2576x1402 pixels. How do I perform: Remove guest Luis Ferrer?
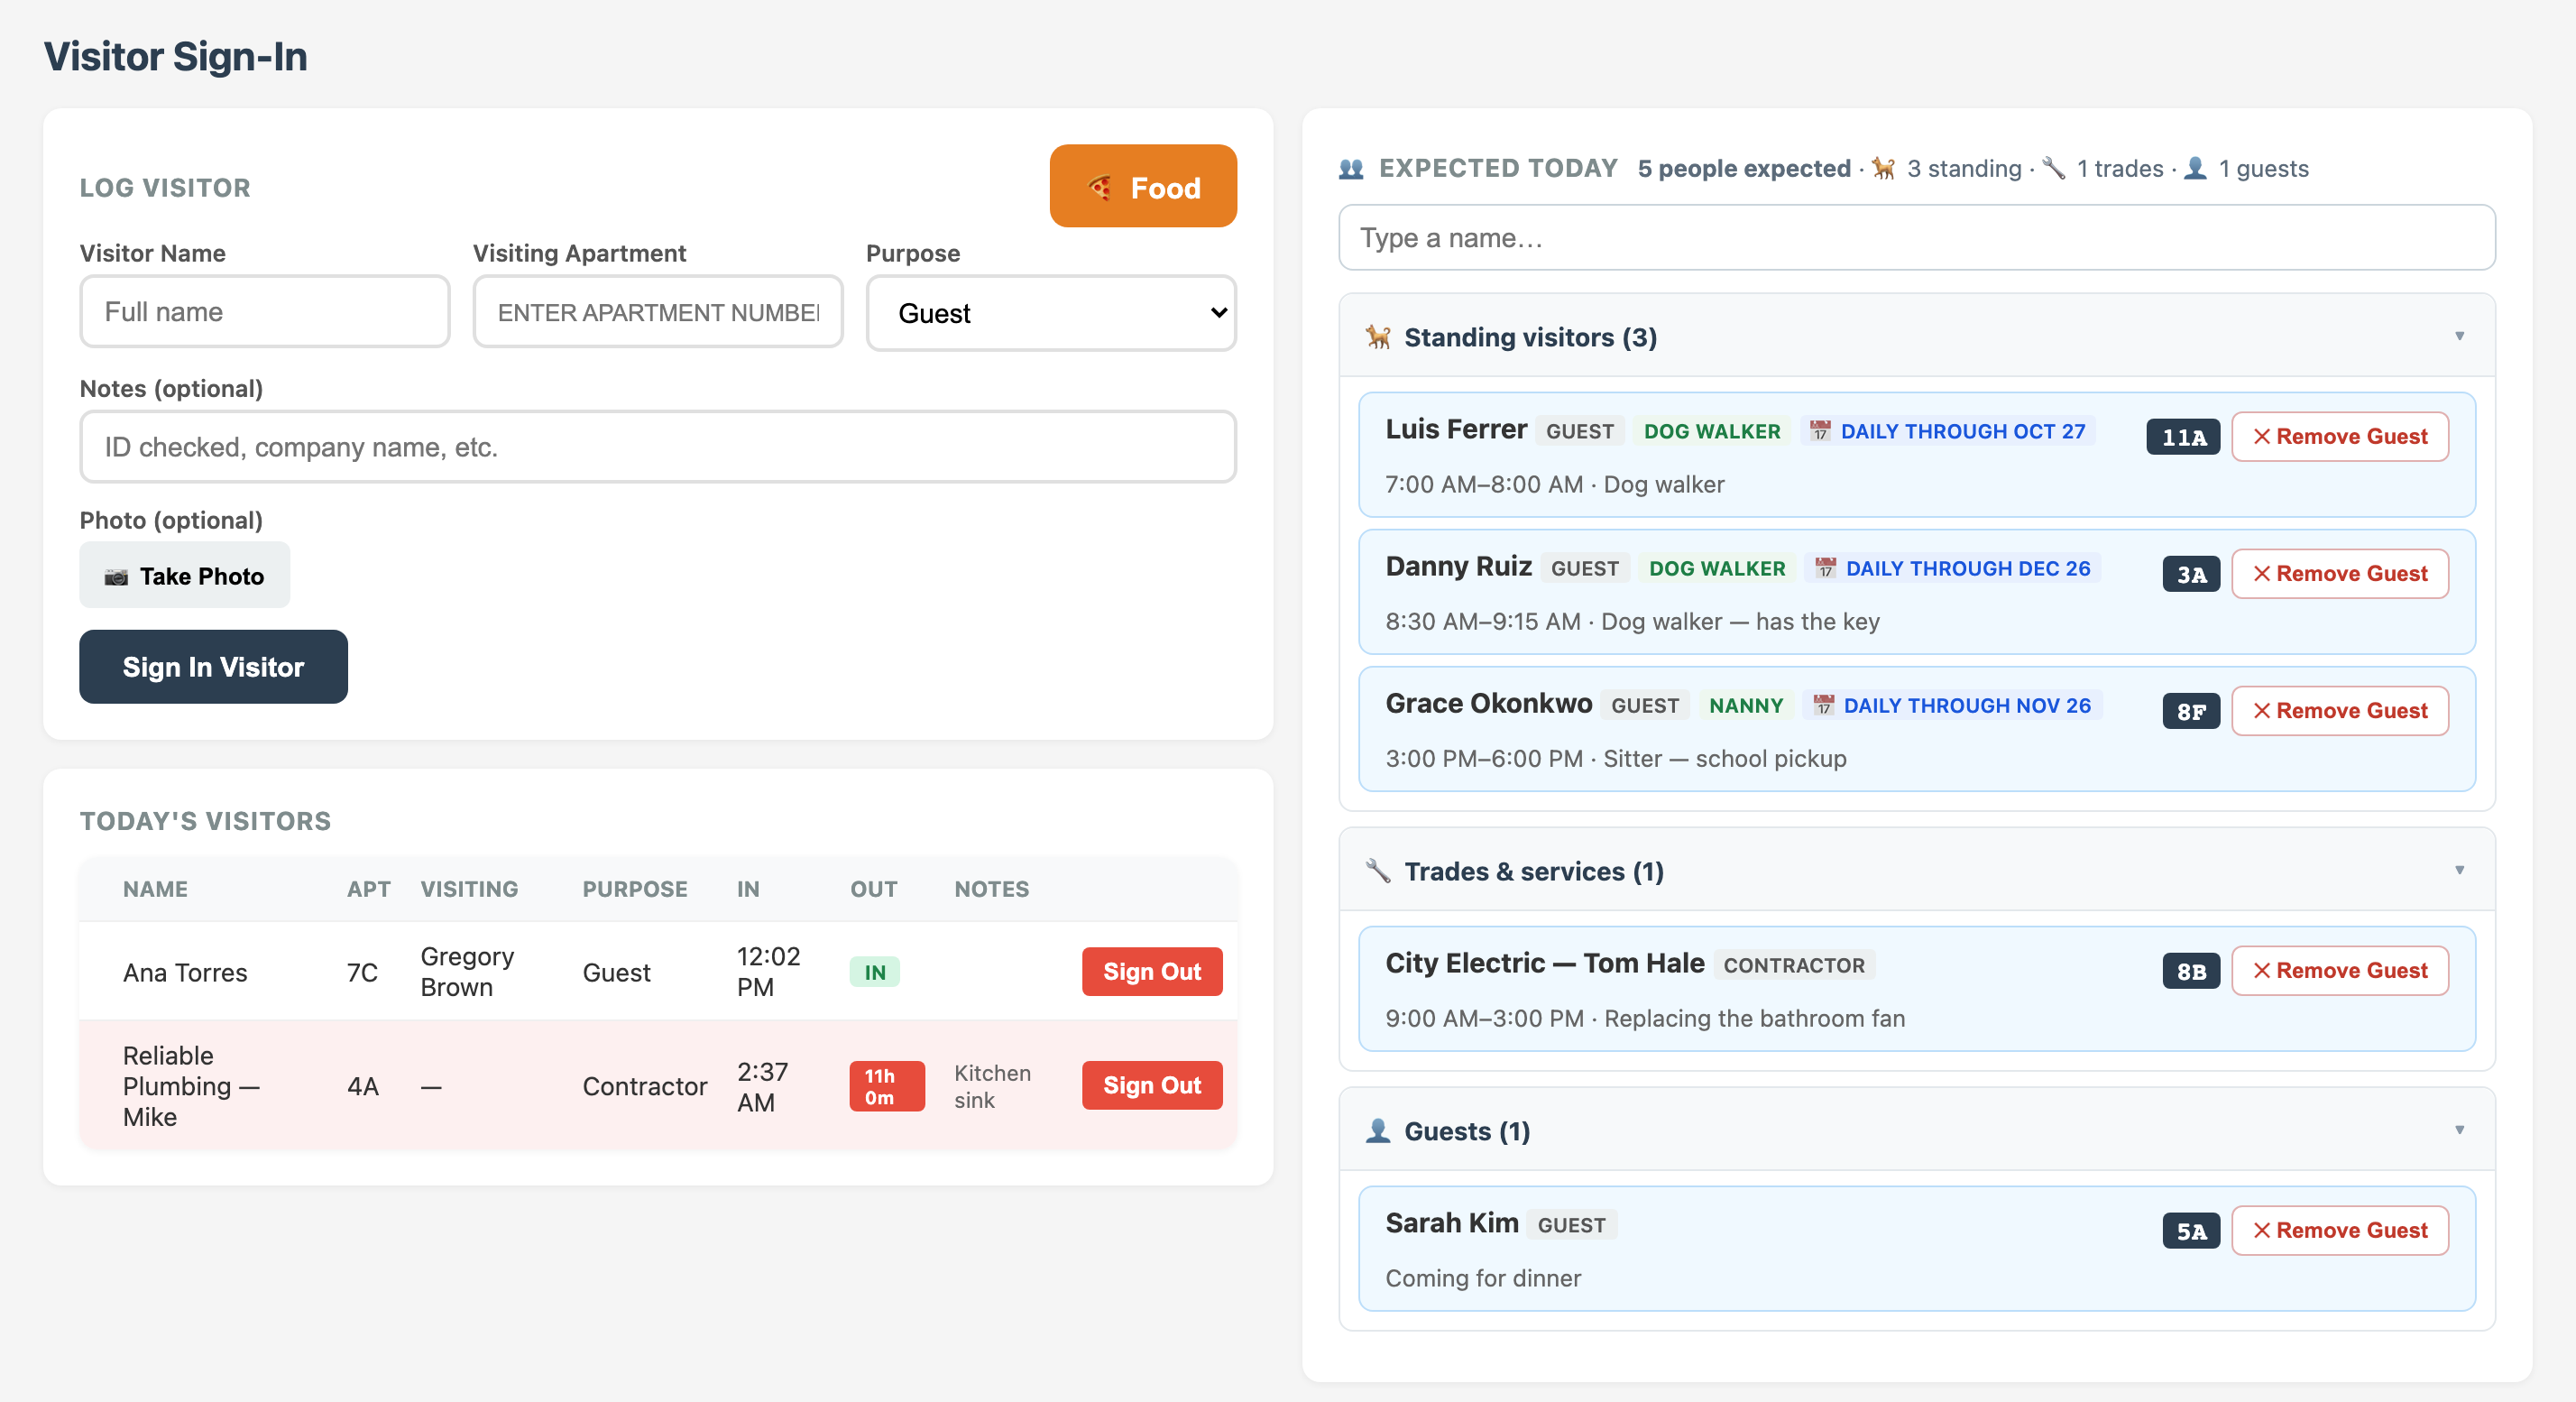click(x=2339, y=436)
